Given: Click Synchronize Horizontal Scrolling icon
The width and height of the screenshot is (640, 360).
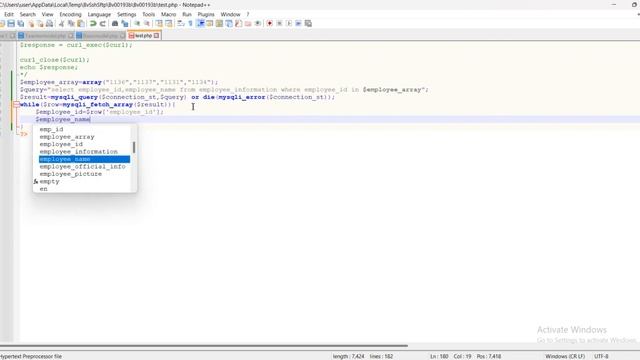Looking at the screenshot, I should click(169, 24).
